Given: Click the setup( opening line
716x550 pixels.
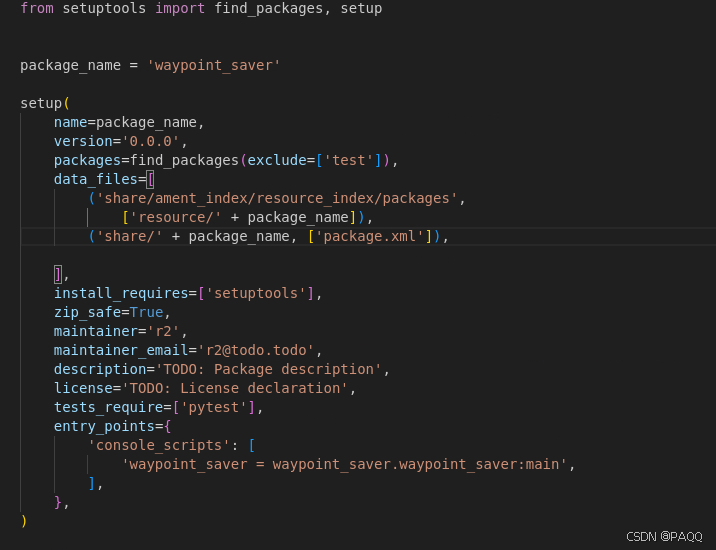Looking at the screenshot, I should [45, 103].
